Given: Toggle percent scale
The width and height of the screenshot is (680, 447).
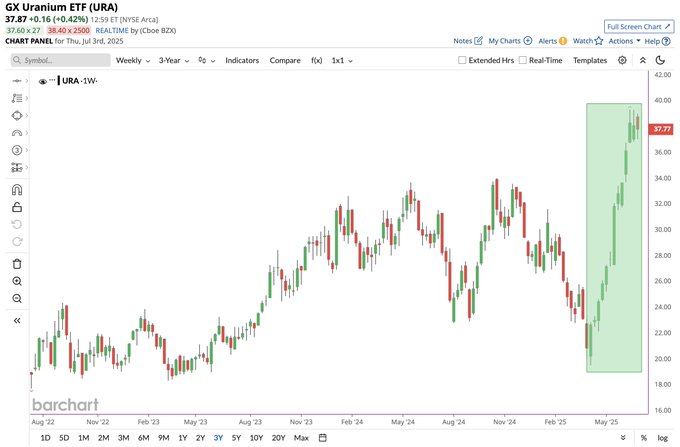Looking at the screenshot, I should pos(644,438).
